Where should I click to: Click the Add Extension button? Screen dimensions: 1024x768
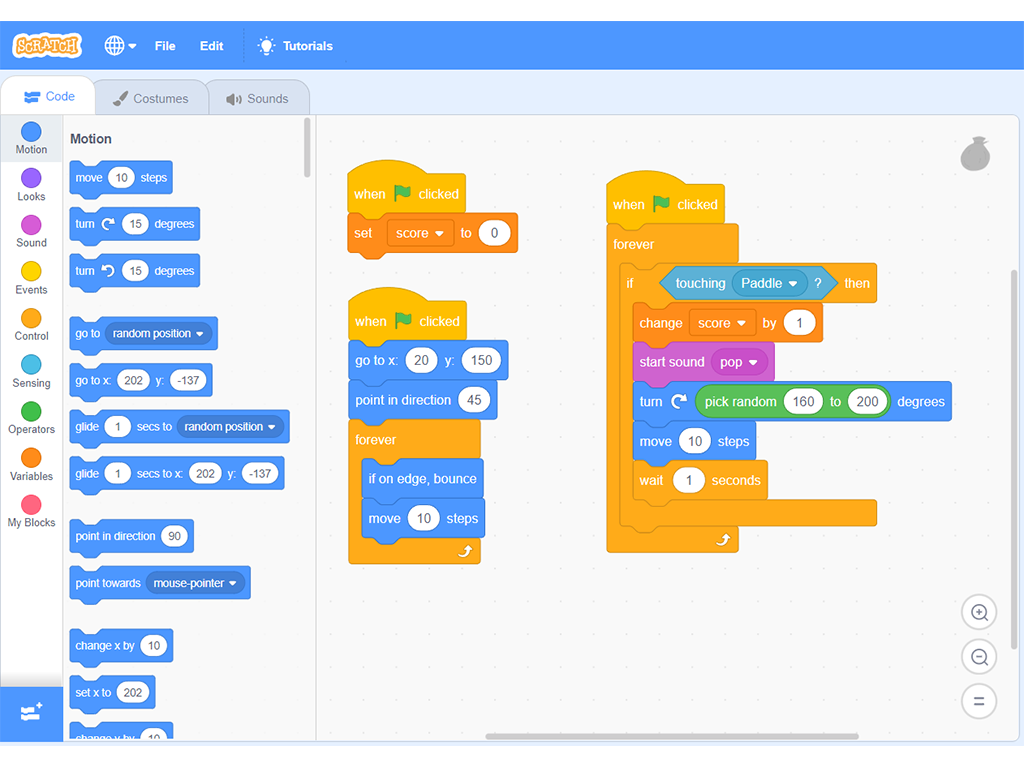pos(31,713)
